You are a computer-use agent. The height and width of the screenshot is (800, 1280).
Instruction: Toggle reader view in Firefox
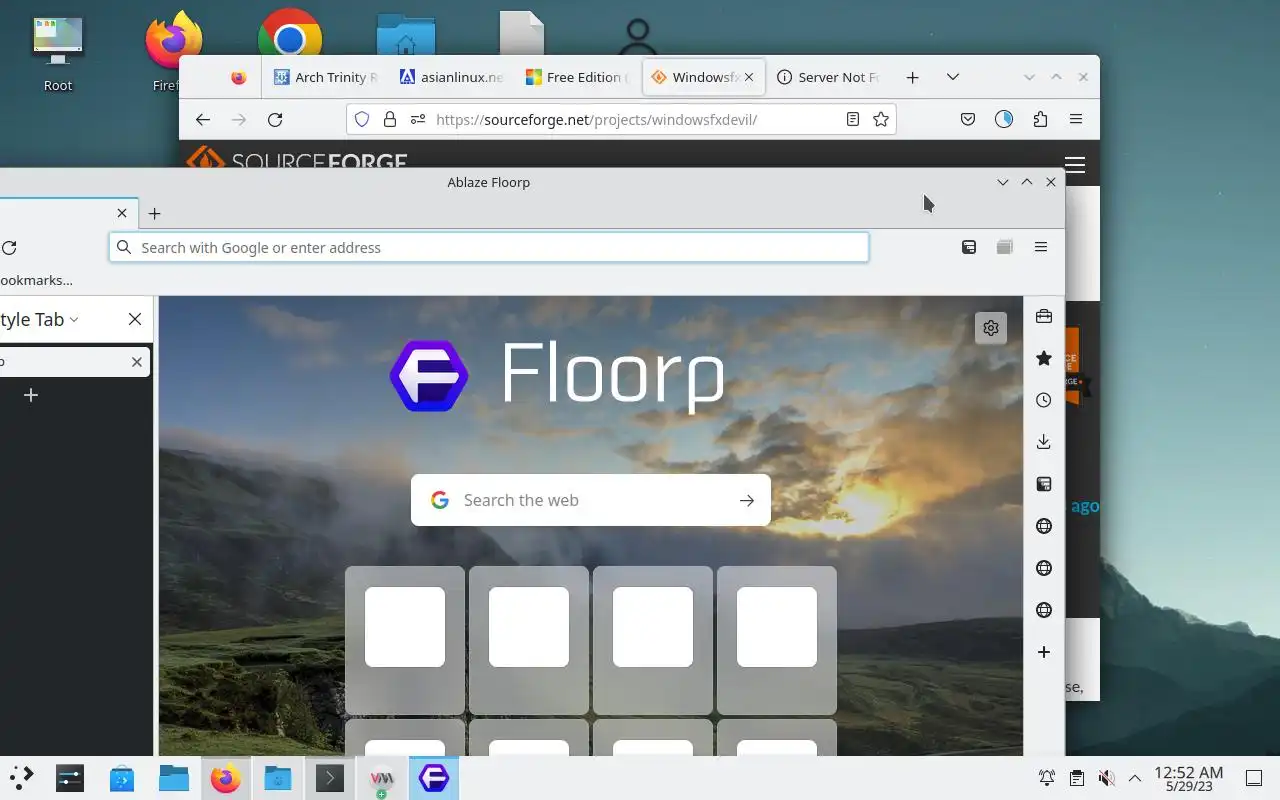point(852,119)
